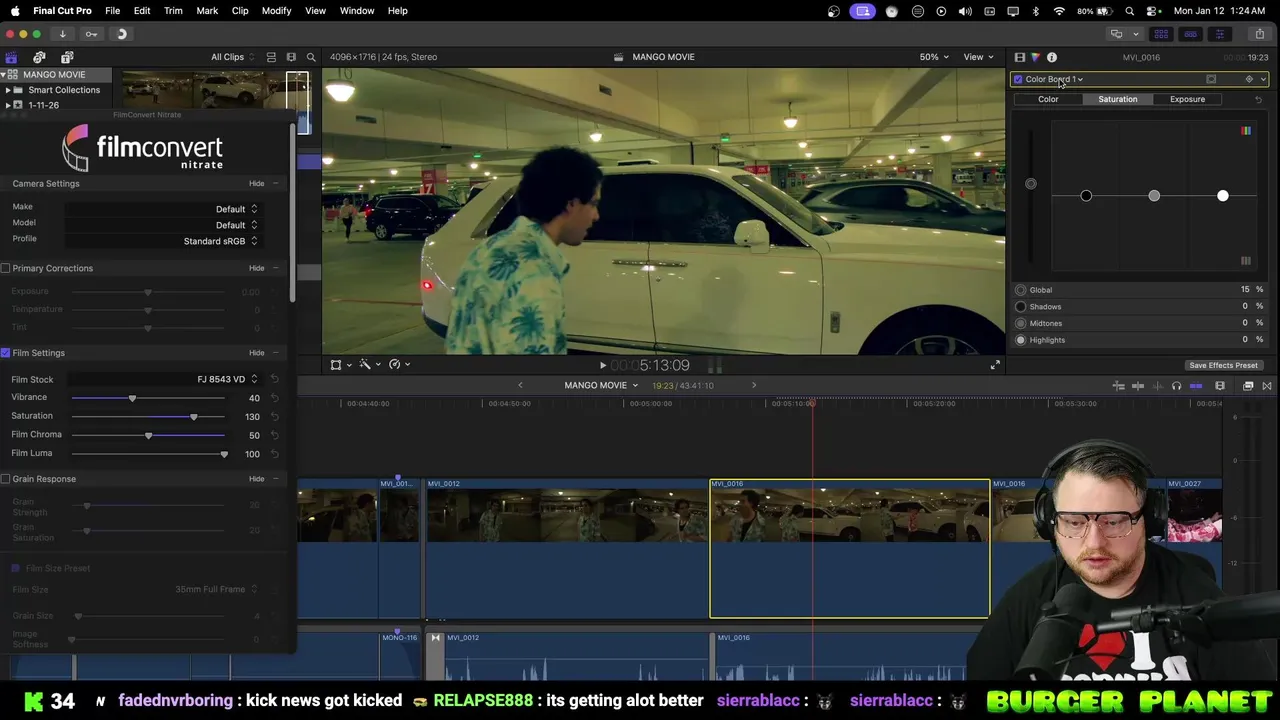Open camera Model dropdown

pos(162,225)
